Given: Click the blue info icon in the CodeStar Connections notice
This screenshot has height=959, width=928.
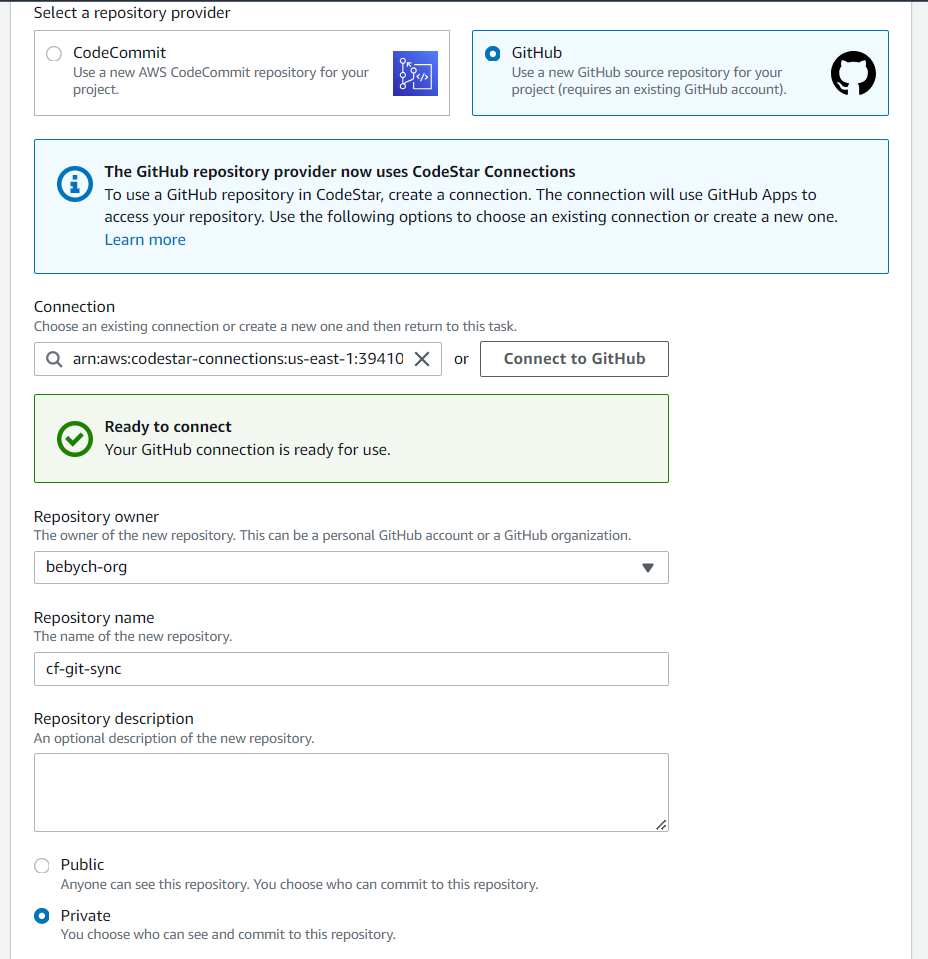Looking at the screenshot, I should tap(75, 183).
